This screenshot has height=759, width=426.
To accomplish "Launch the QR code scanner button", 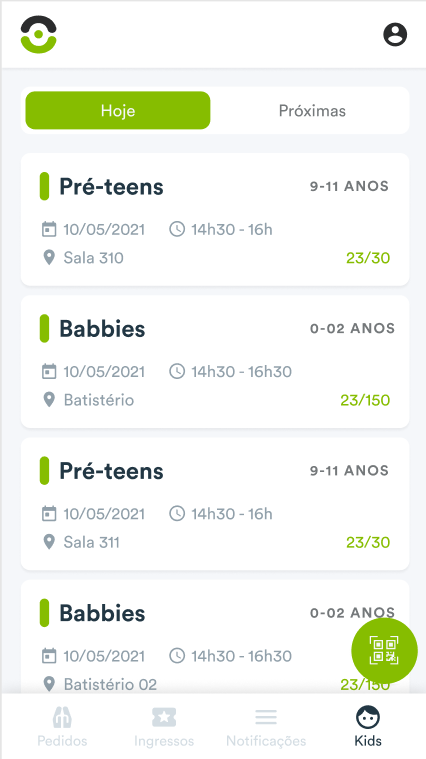I will [x=384, y=651].
